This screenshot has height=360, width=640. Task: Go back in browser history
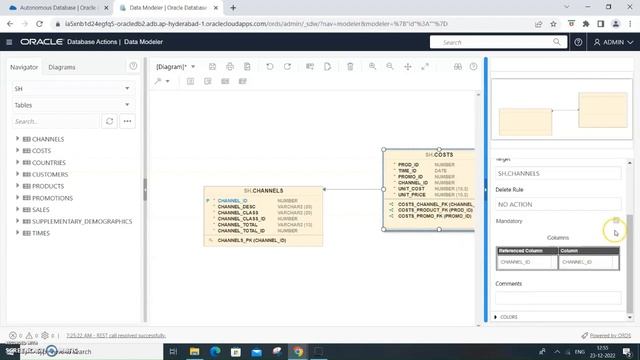10,24
